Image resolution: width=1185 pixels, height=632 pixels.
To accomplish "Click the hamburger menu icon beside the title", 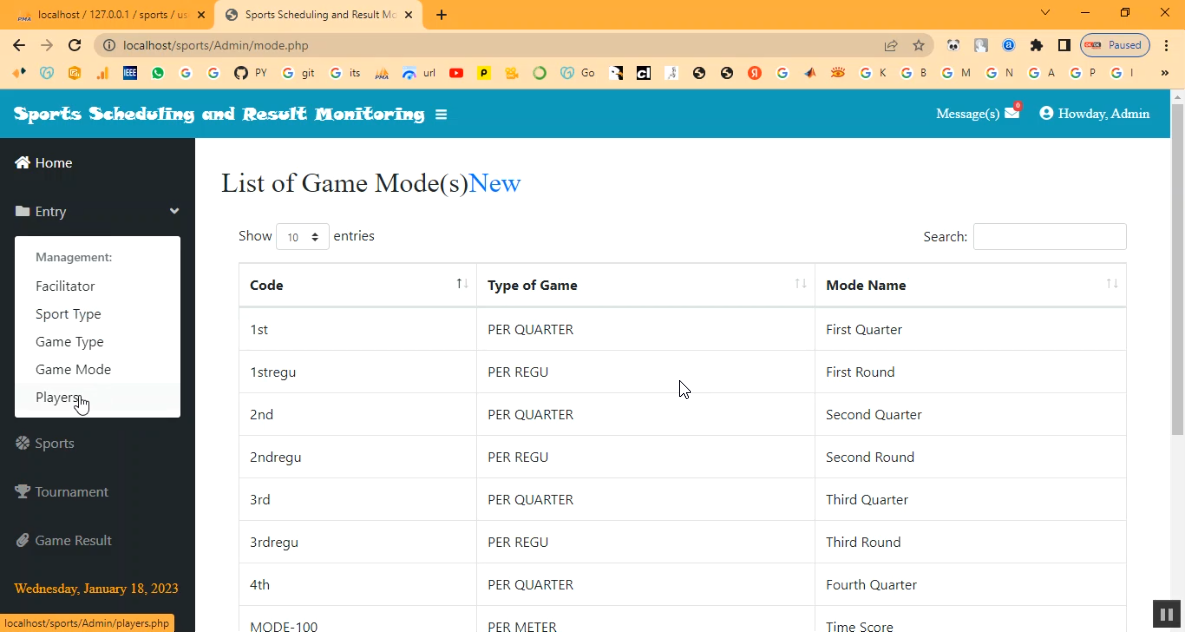I will point(441,115).
